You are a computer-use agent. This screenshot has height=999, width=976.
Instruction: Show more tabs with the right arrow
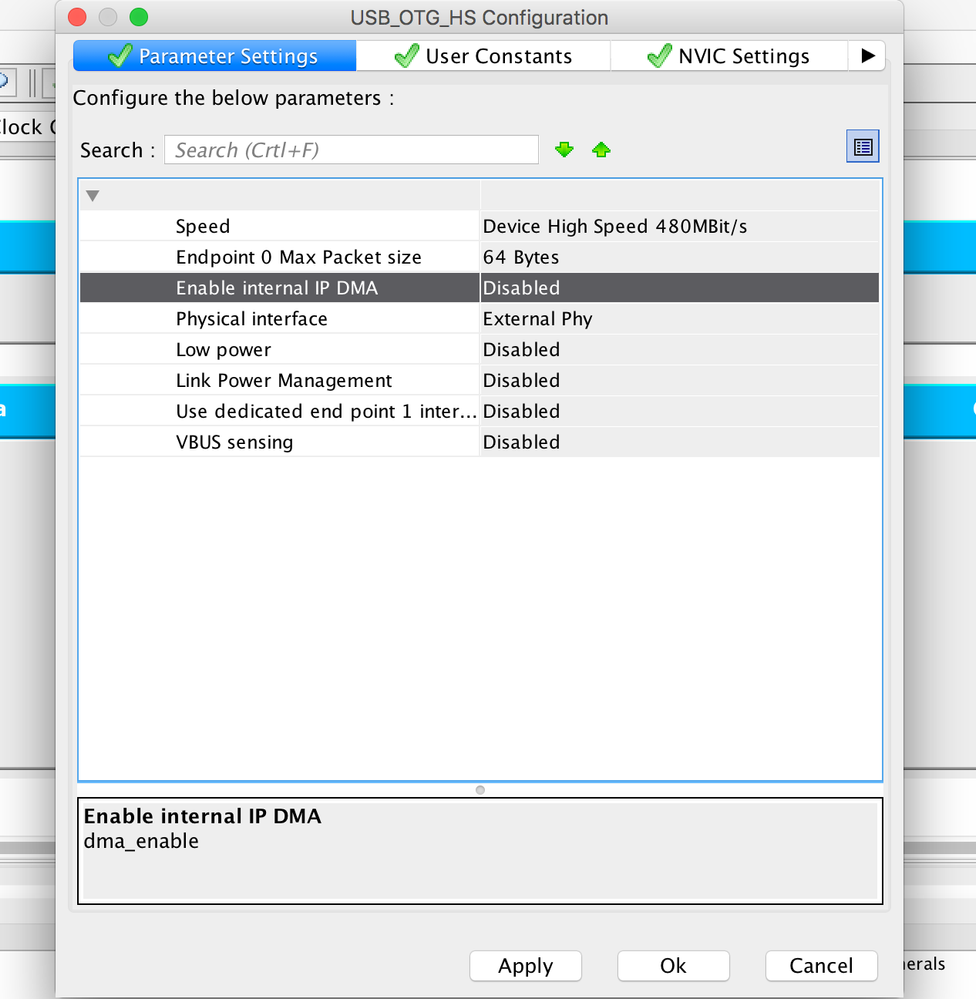click(x=867, y=56)
